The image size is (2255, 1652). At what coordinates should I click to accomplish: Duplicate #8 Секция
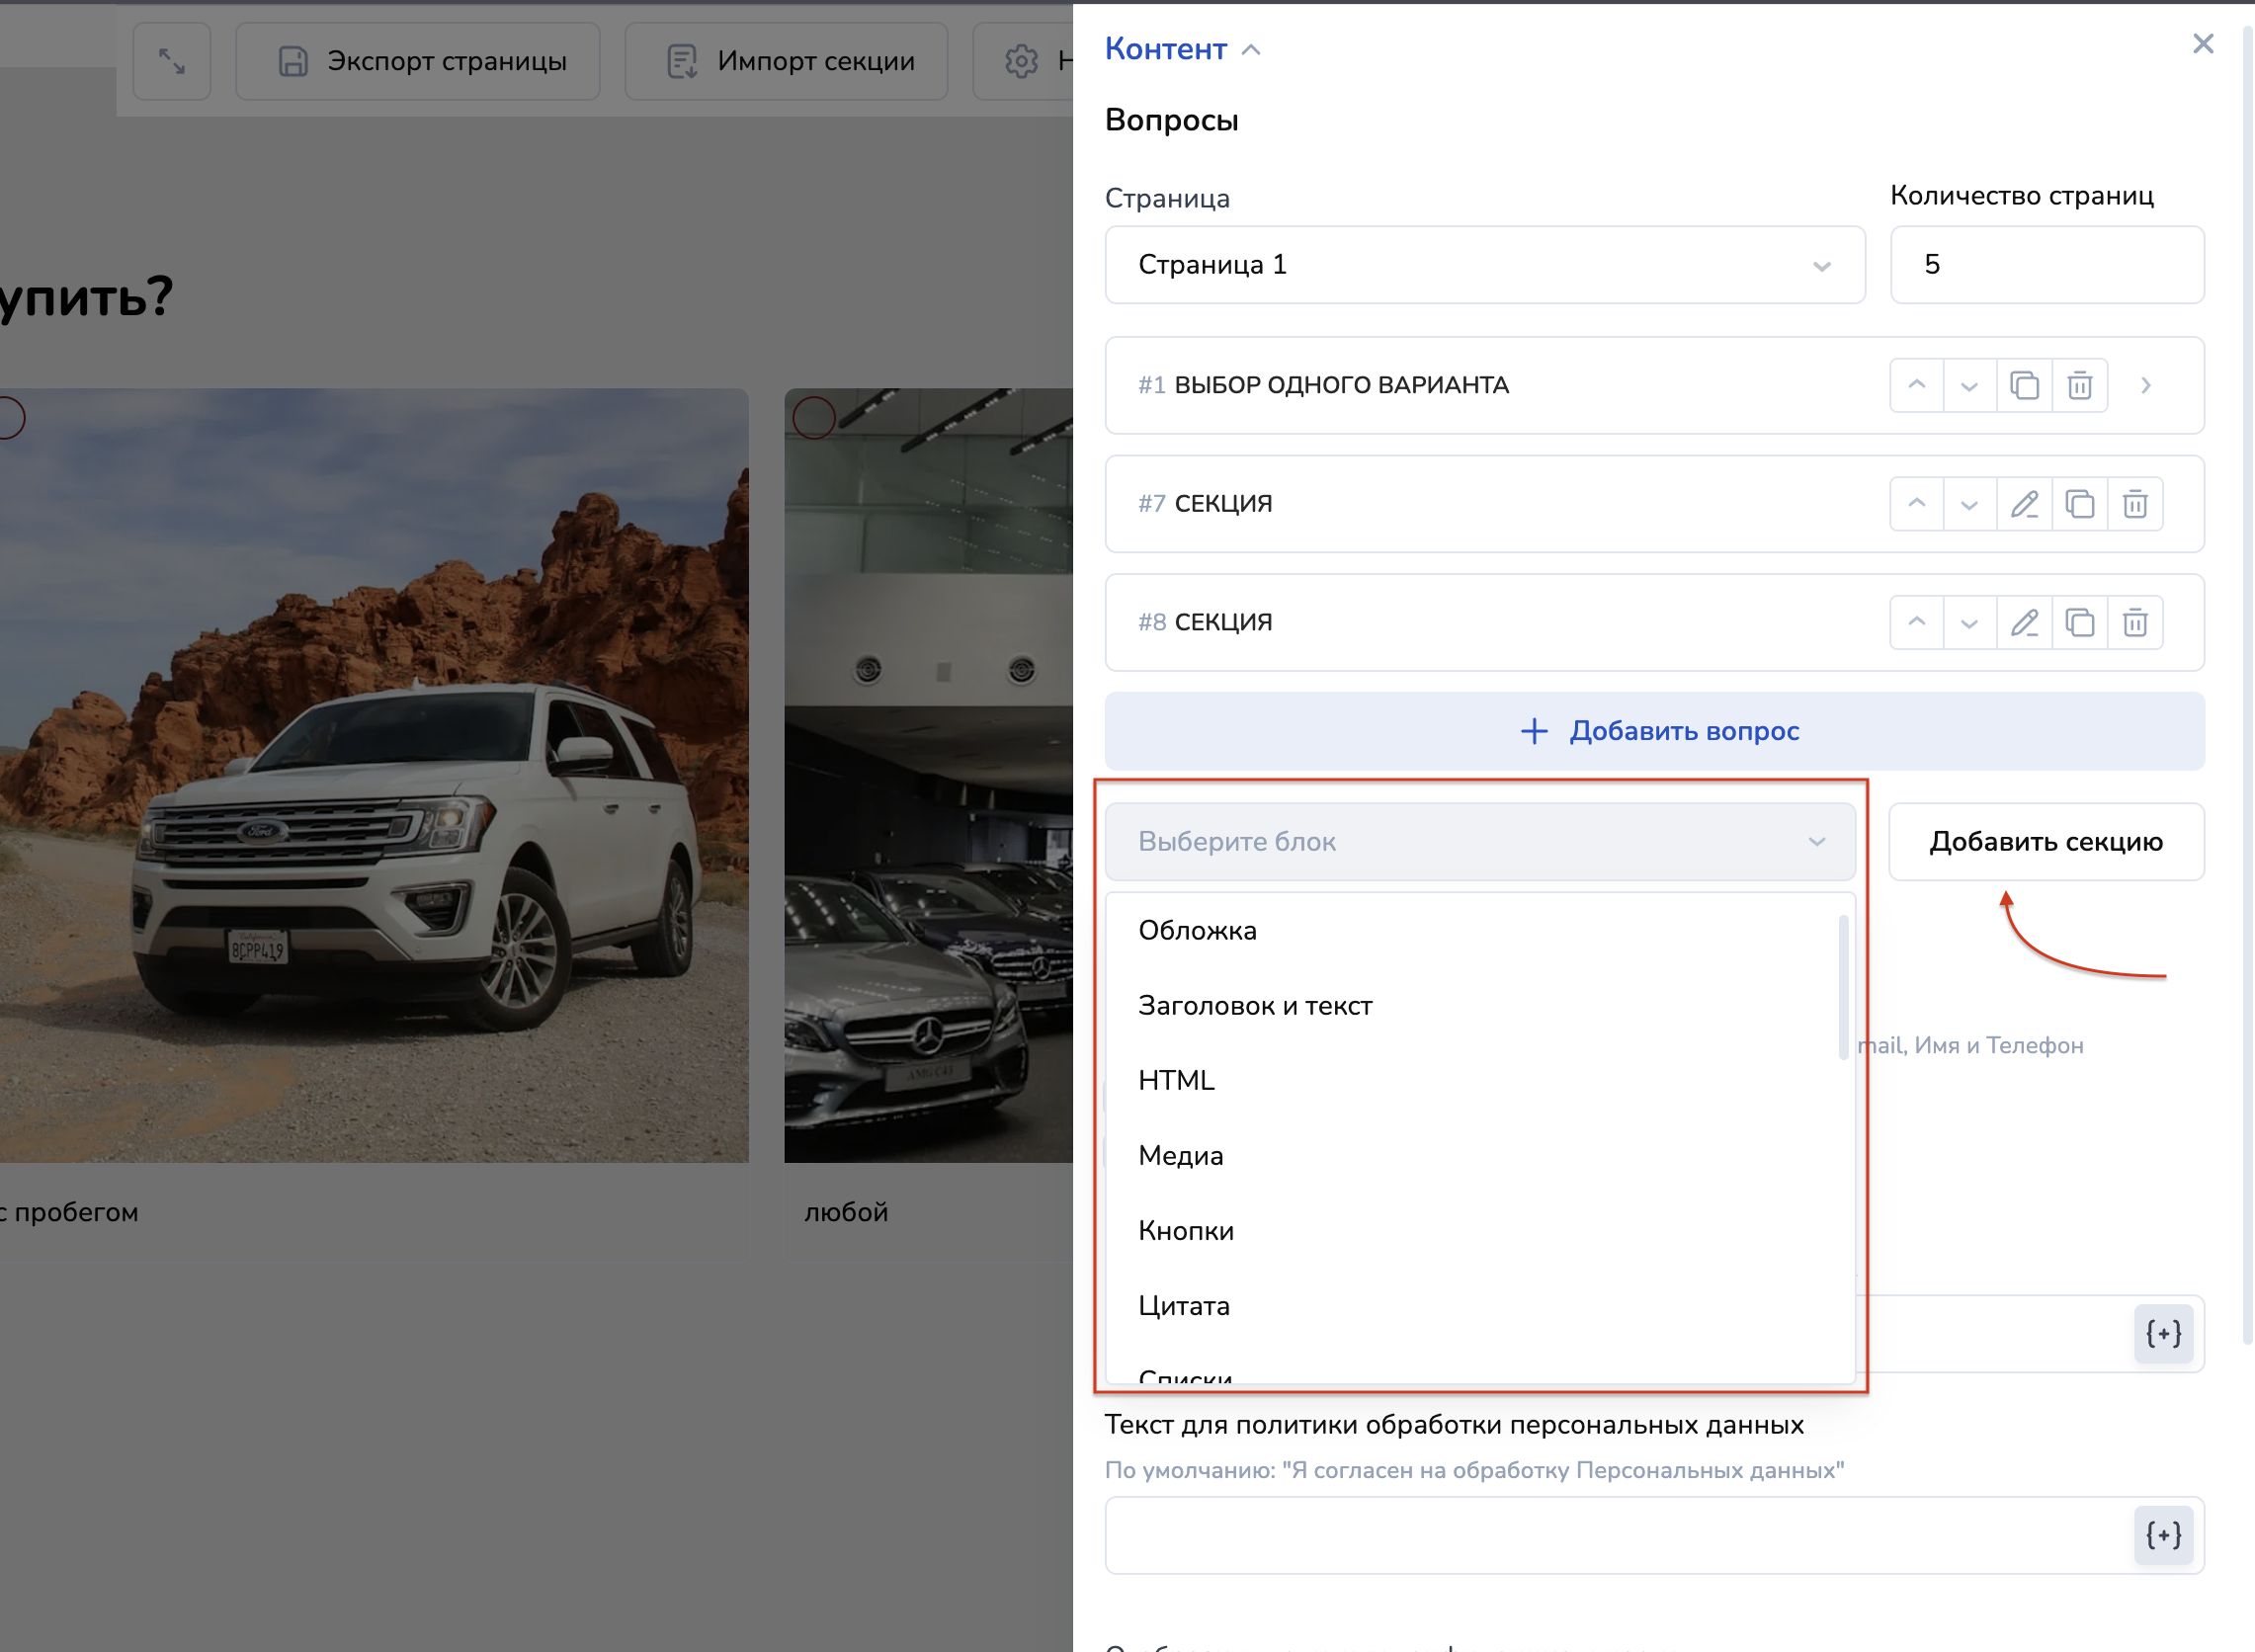pyautogui.click(x=2080, y=623)
